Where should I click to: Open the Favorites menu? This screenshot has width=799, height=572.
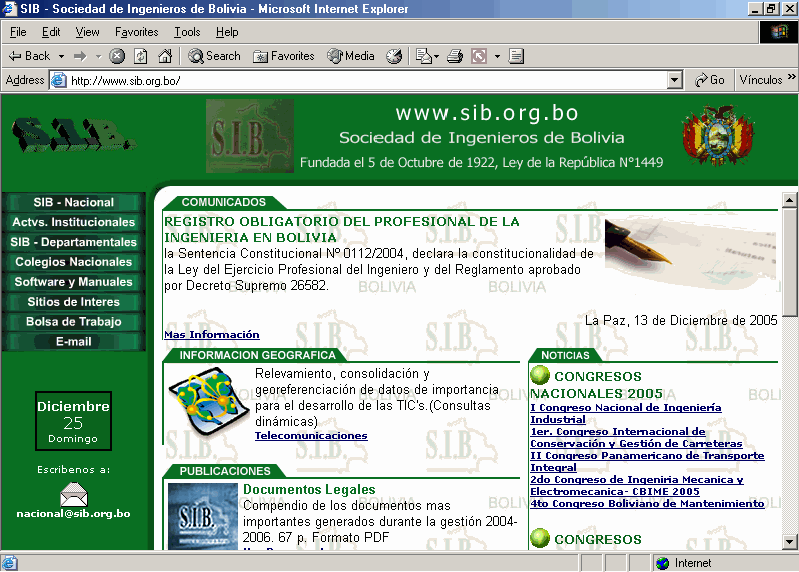click(137, 32)
